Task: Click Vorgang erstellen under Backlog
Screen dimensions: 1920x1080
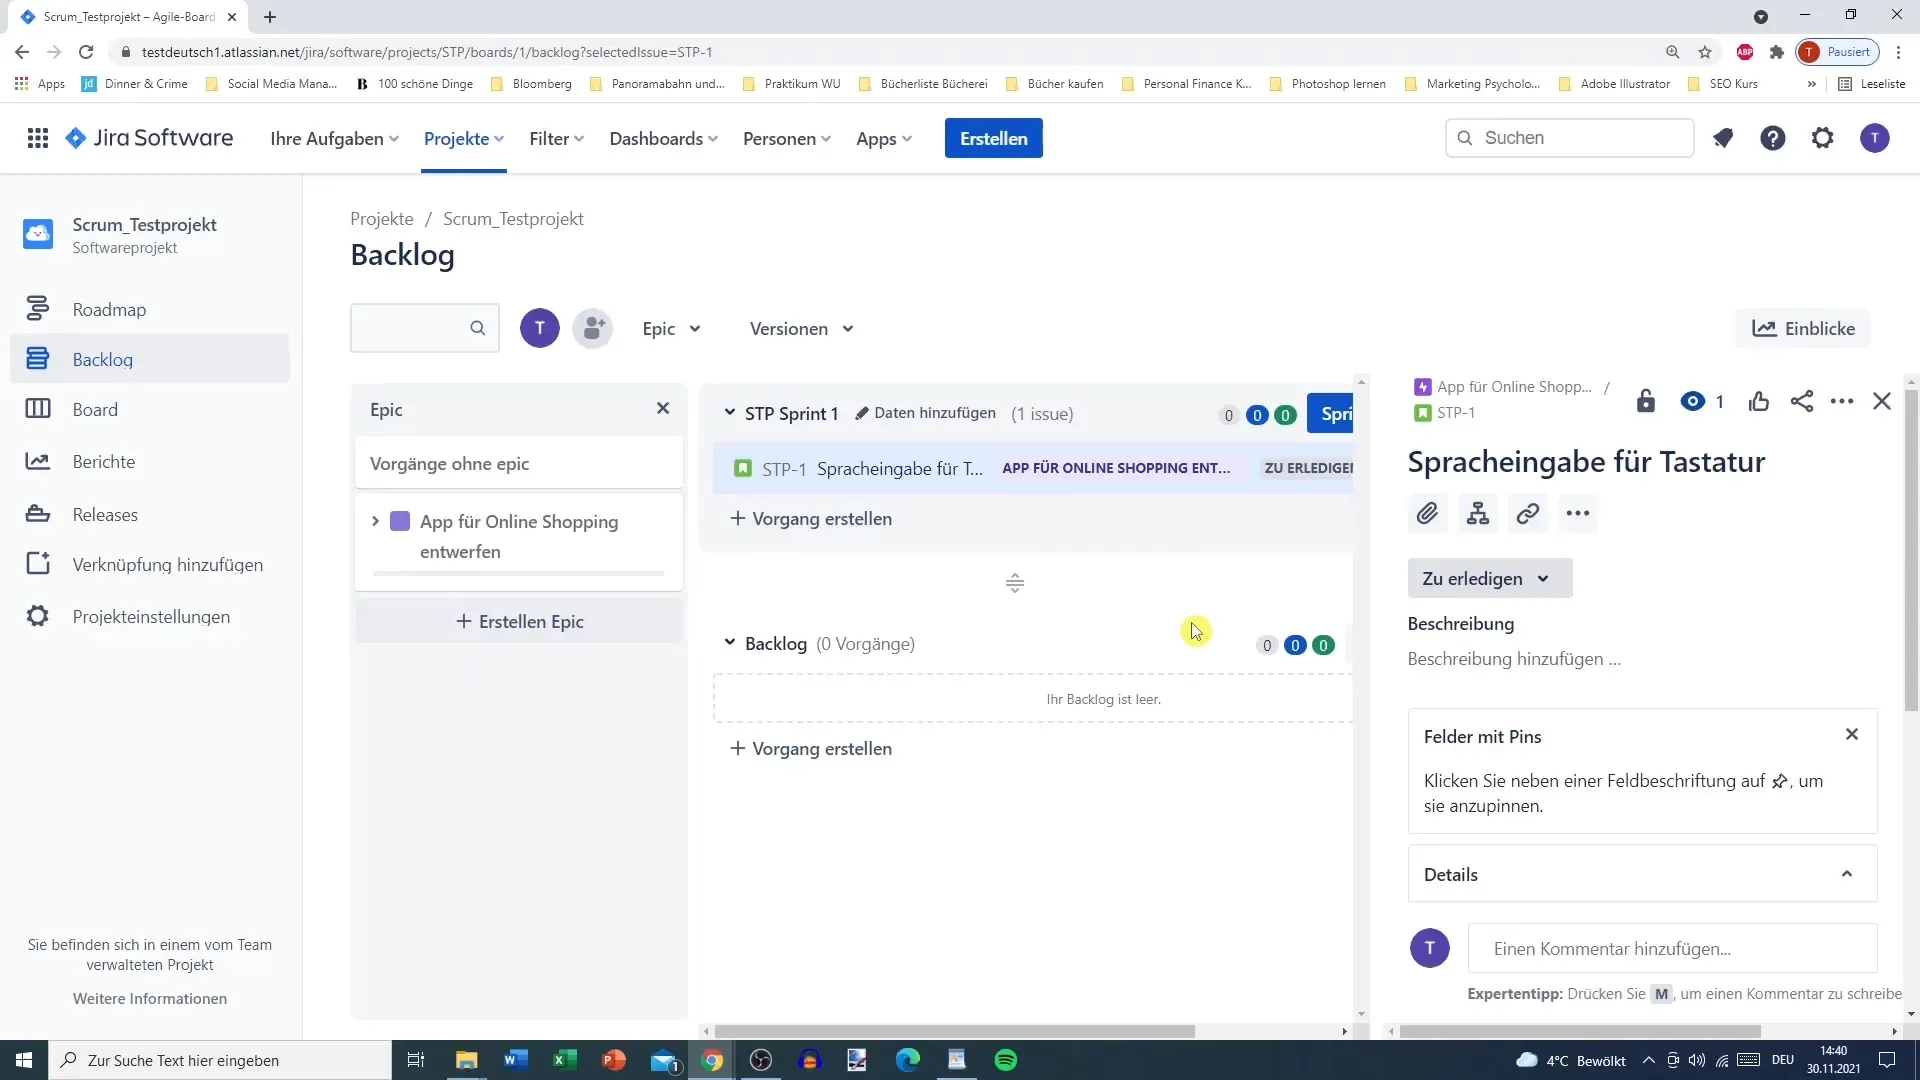Action: pos(811,749)
